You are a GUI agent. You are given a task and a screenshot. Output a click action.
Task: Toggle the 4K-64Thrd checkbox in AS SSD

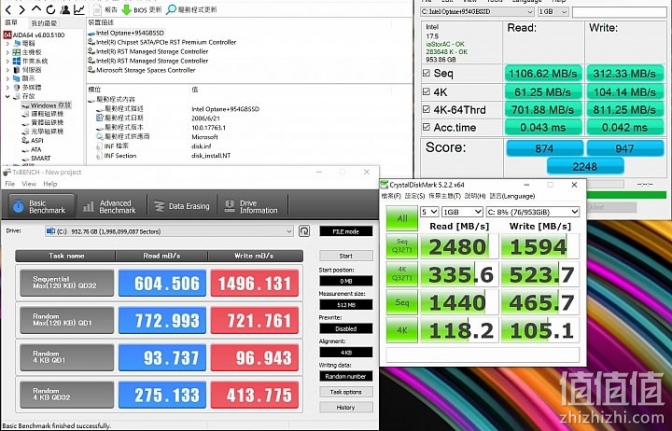pos(426,110)
